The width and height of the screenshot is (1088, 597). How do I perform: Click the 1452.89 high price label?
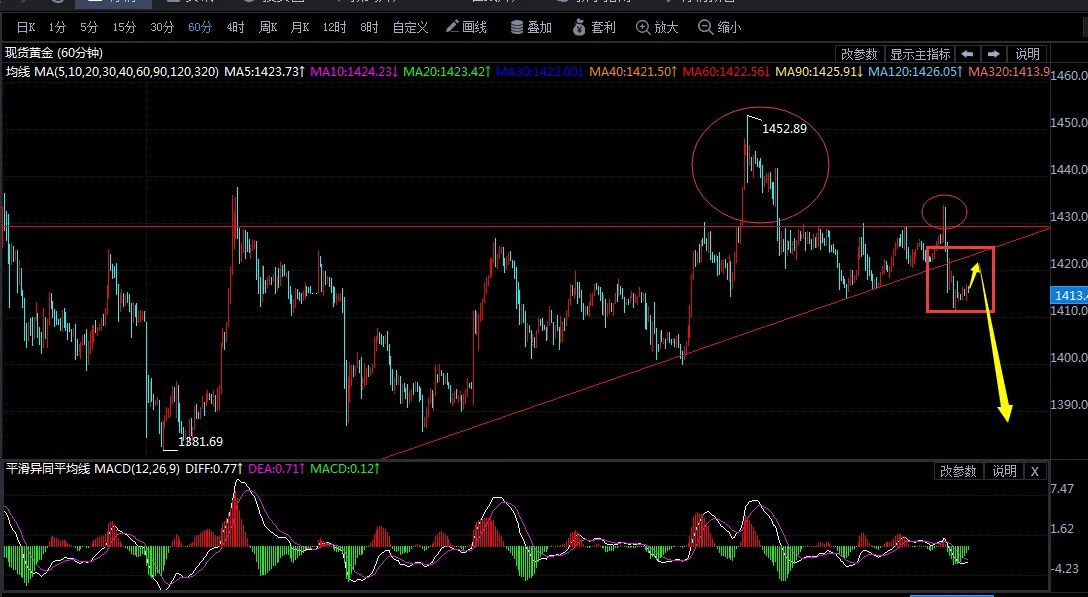point(784,128)
